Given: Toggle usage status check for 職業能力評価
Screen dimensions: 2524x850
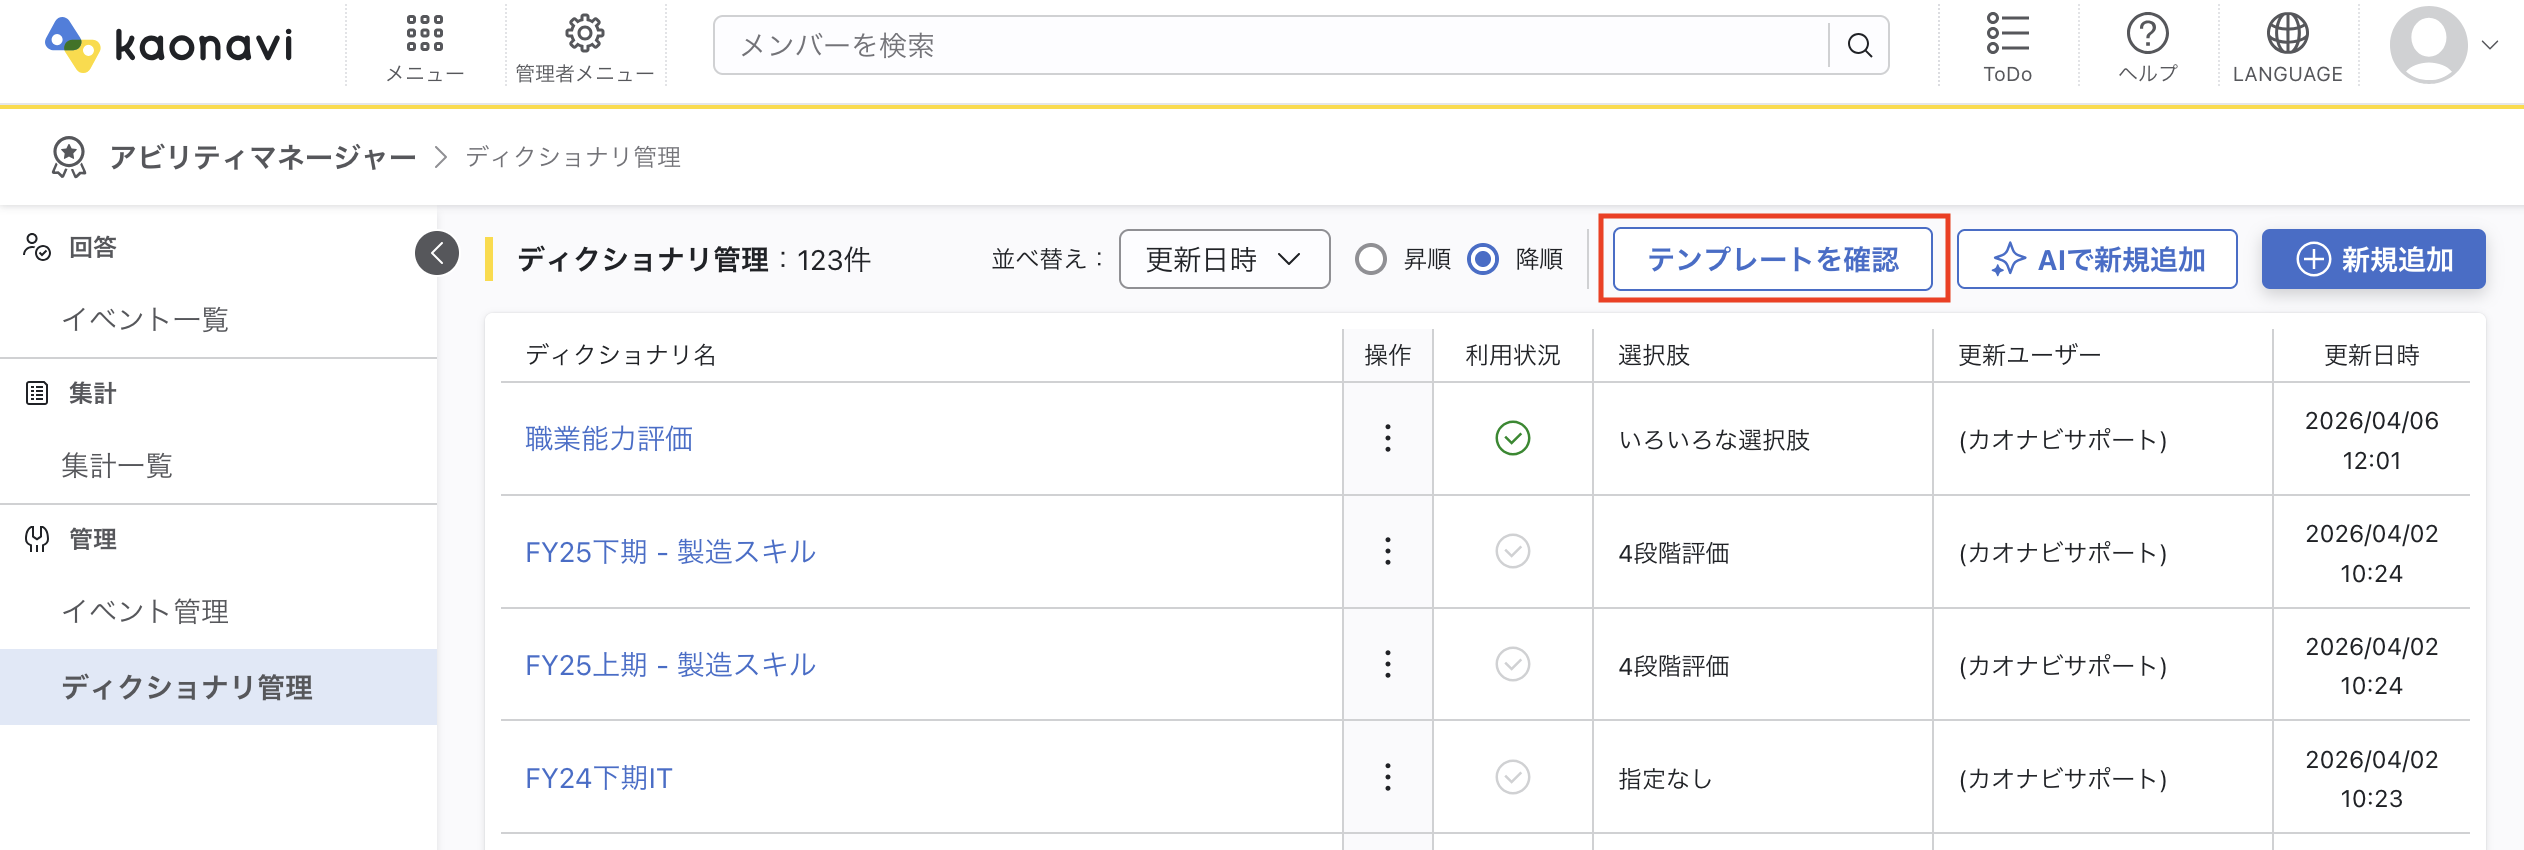Looking at the screenshot, I should click(1512, 438).
